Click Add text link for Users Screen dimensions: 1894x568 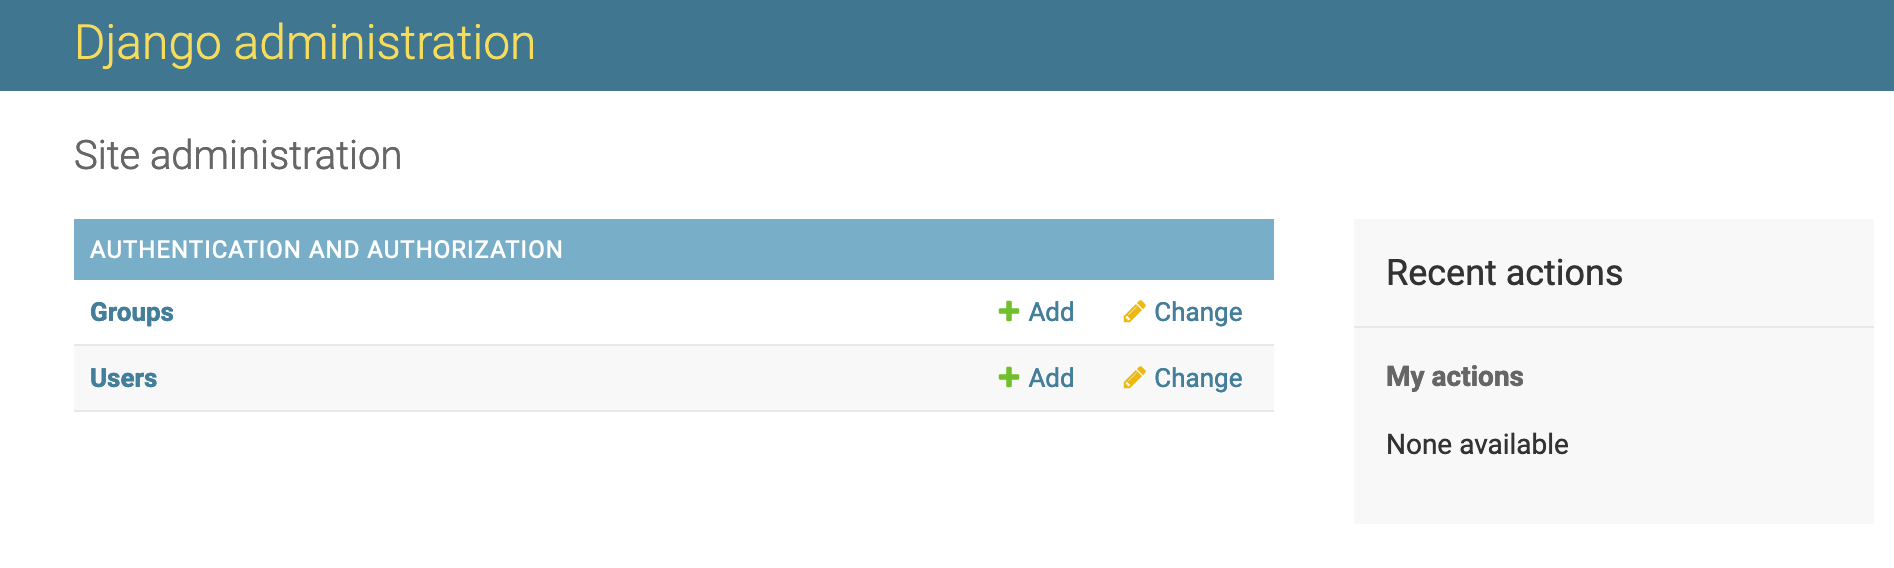(x=1051, y=378)
